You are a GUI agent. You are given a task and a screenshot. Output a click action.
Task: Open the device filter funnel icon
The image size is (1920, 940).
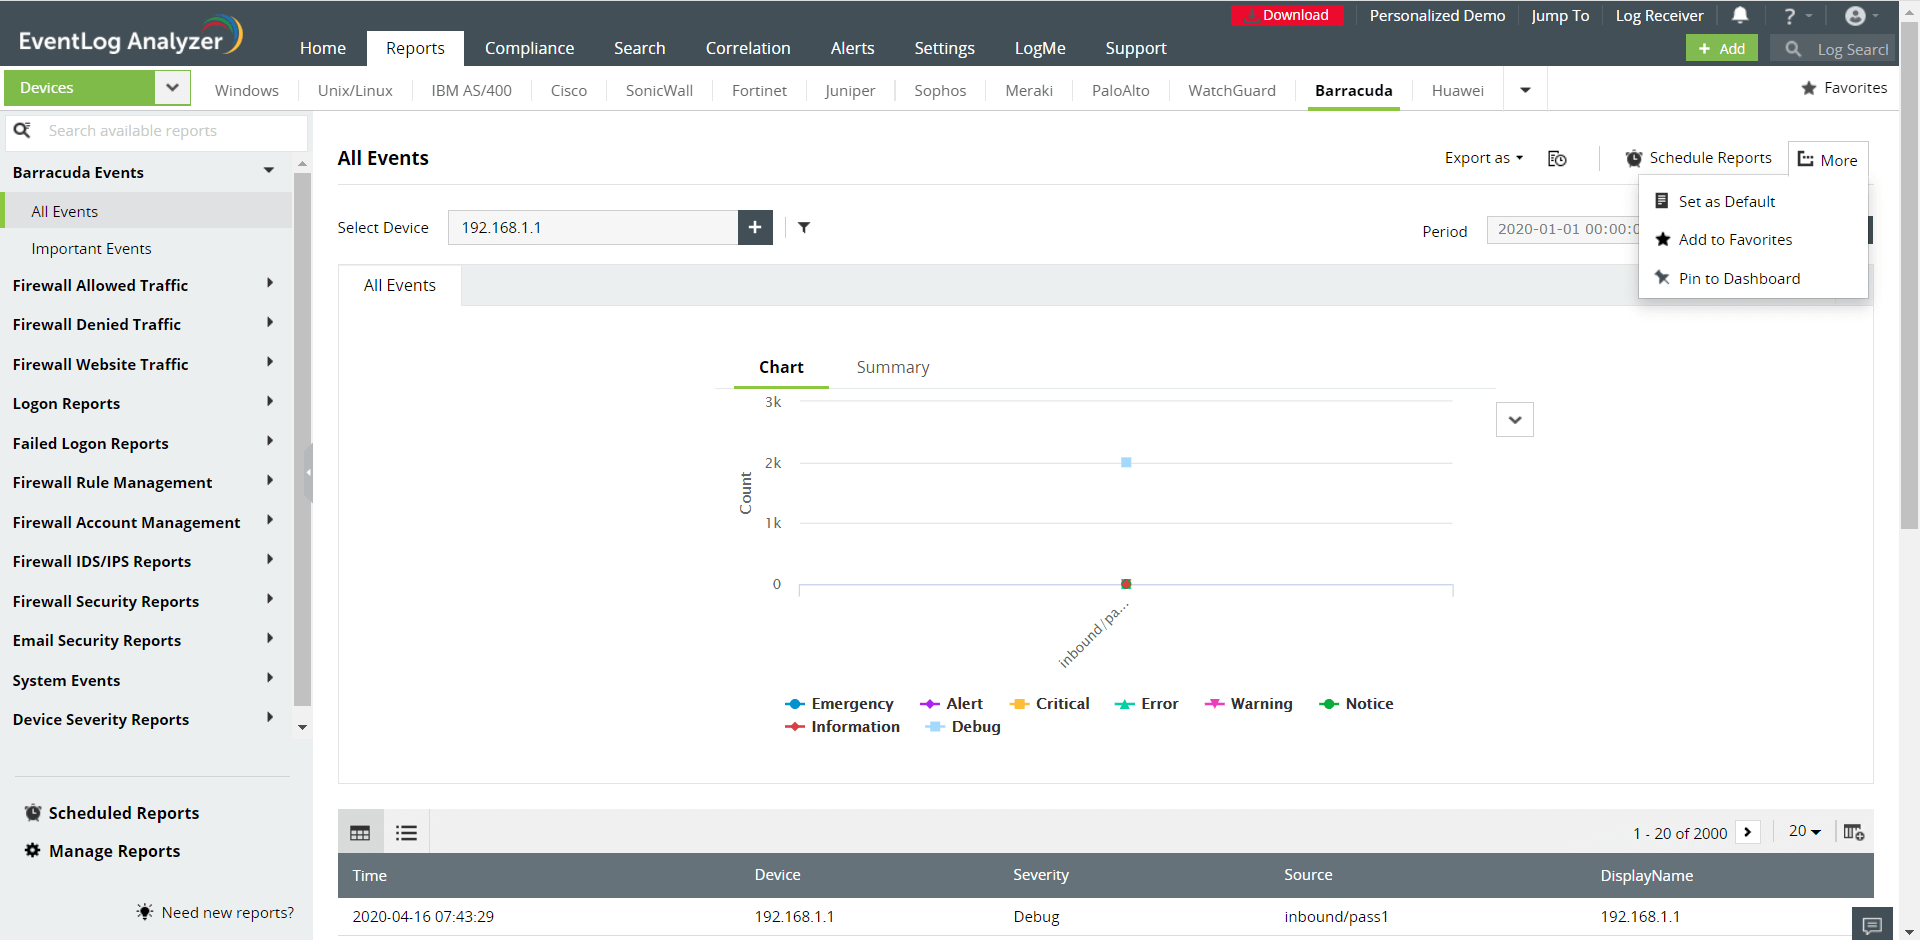804,227
